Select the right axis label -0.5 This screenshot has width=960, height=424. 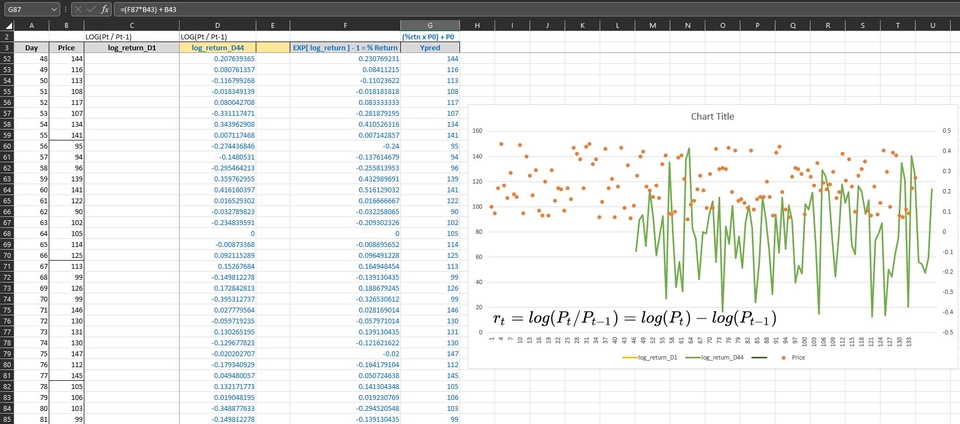(947, 332)
